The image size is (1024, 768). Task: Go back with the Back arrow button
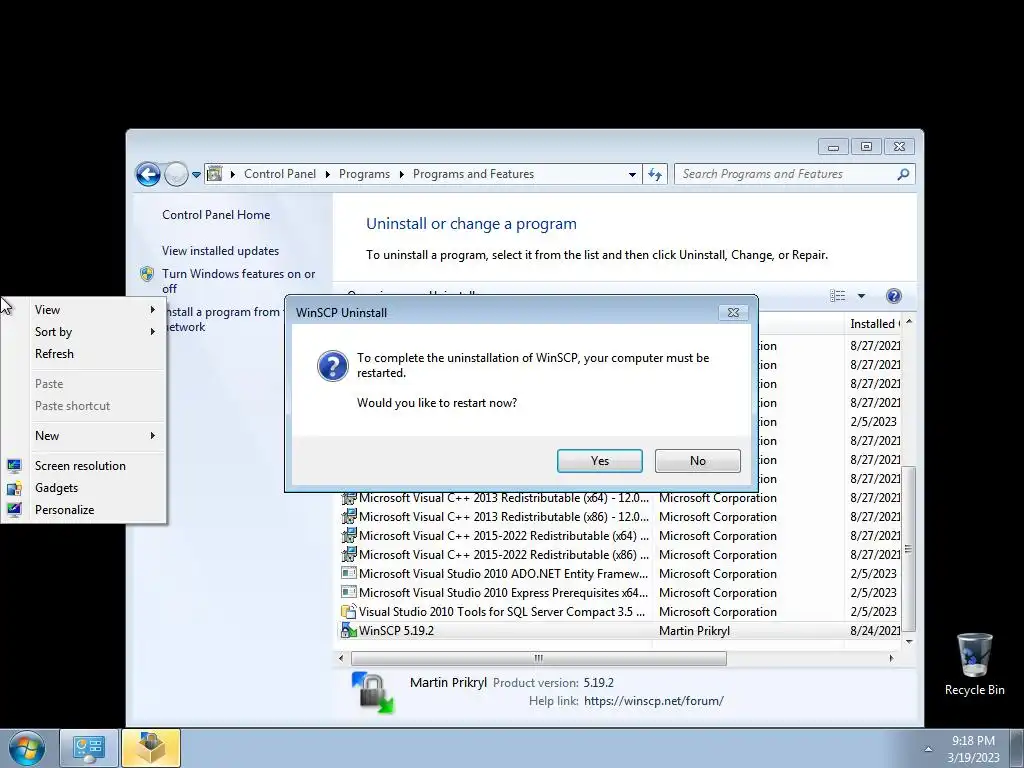coord(148,174)
